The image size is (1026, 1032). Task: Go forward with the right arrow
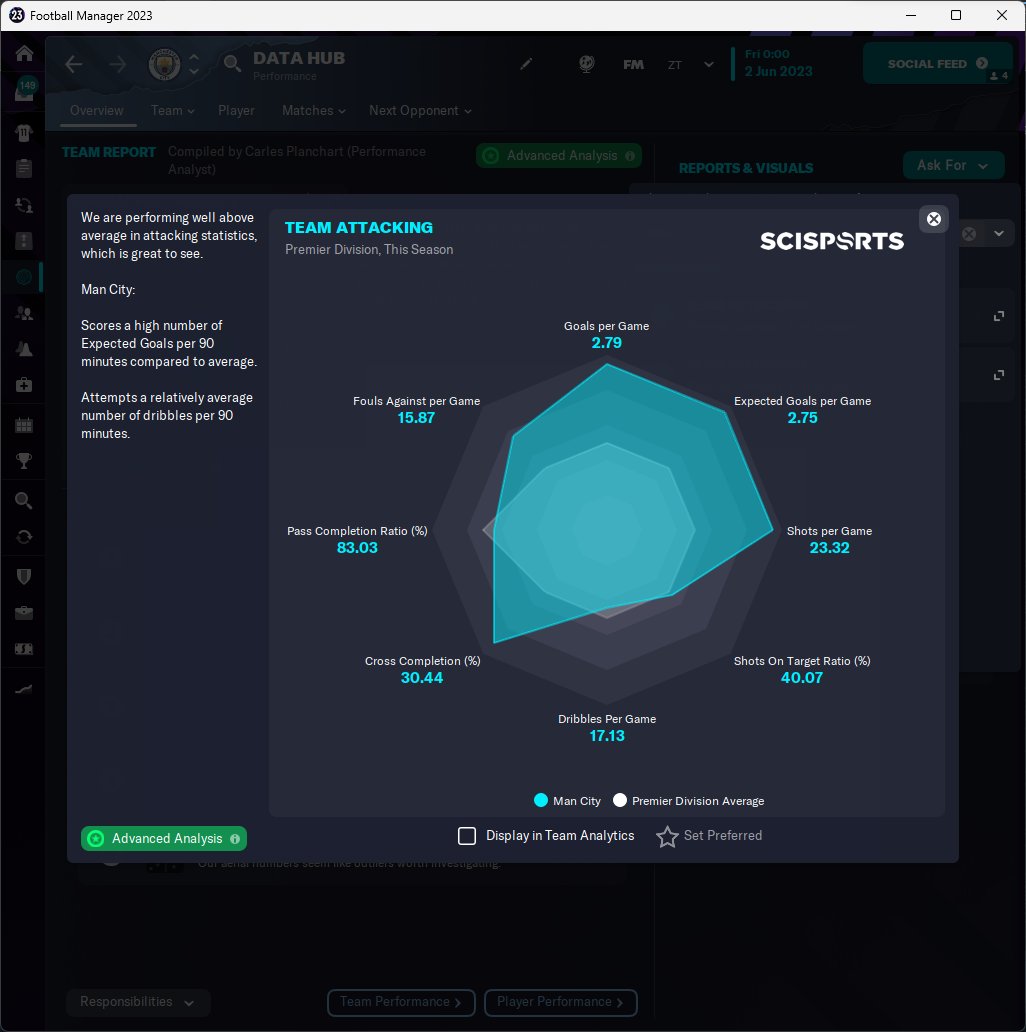118,64
